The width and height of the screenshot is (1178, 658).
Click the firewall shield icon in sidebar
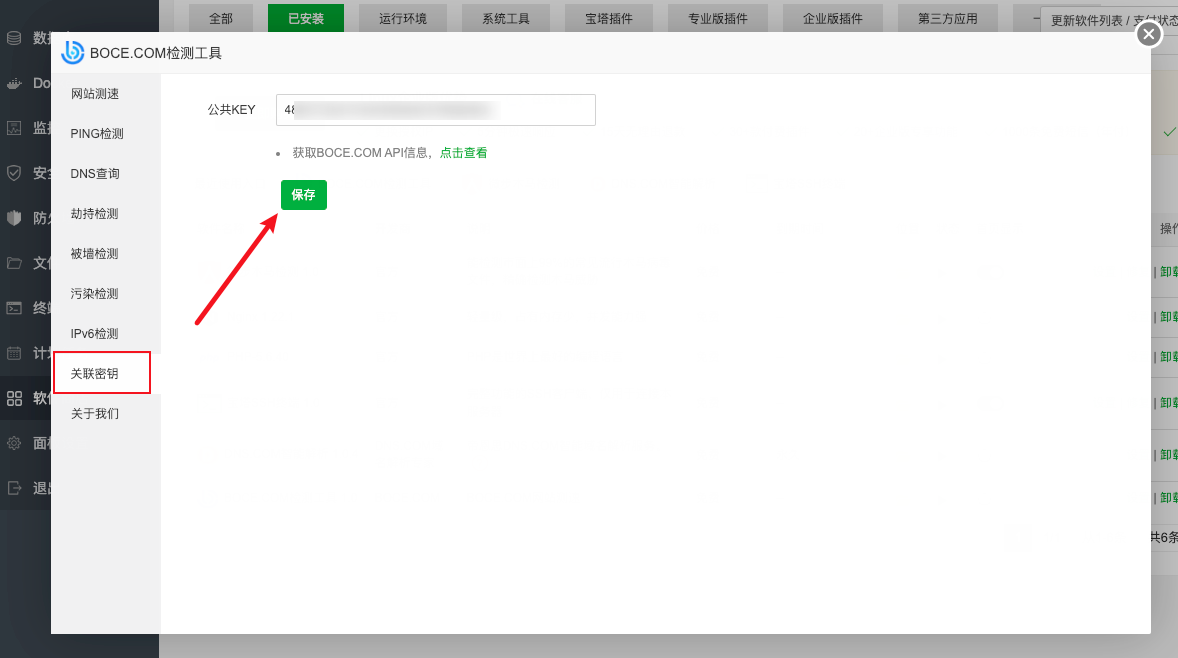(x=14, y=218)
